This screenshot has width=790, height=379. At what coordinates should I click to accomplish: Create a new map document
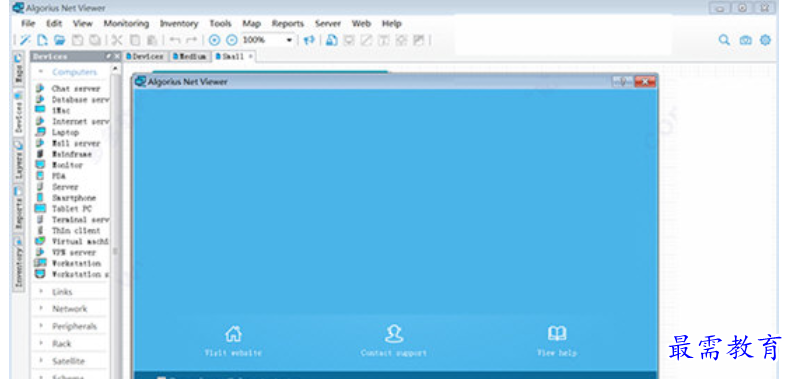click(42, 40)
